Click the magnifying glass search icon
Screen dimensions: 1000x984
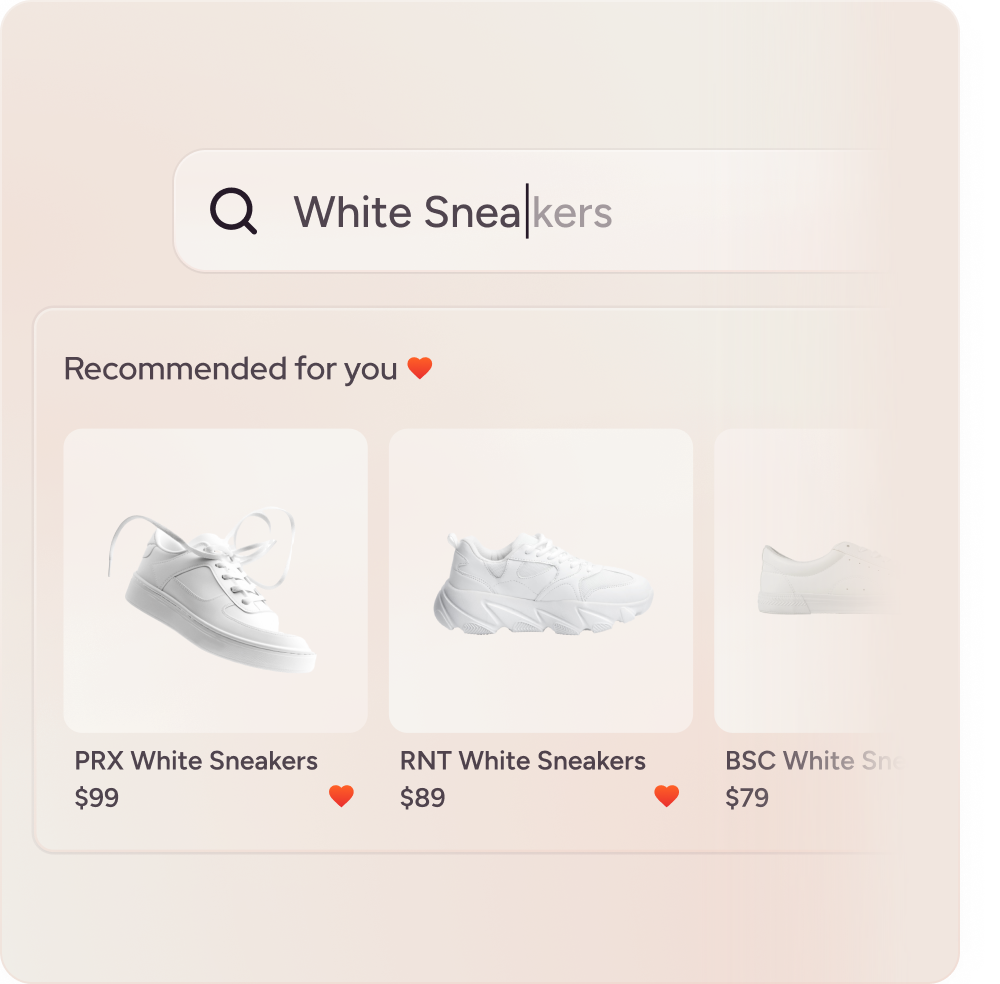[x=233, y=211]
